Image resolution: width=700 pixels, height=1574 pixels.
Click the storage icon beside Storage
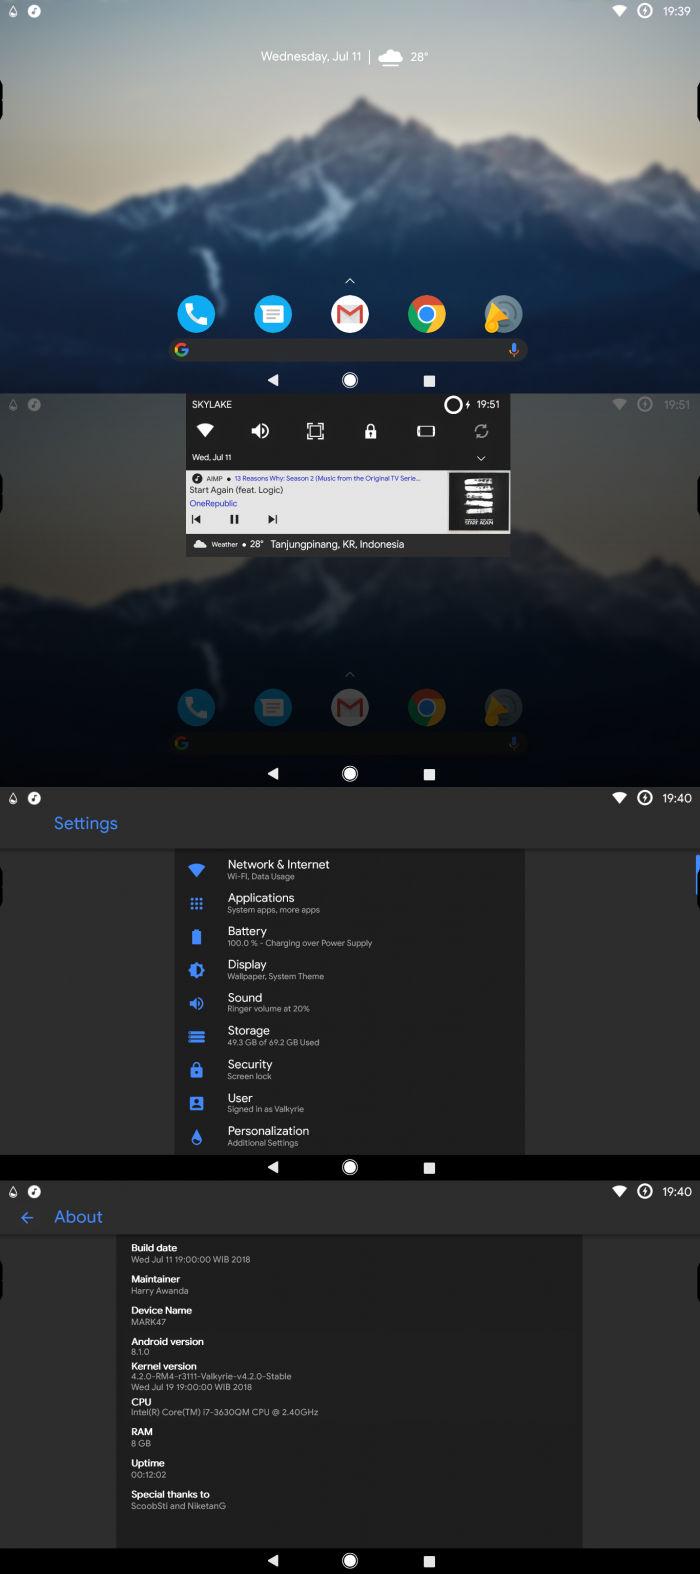click(197, 1037)
